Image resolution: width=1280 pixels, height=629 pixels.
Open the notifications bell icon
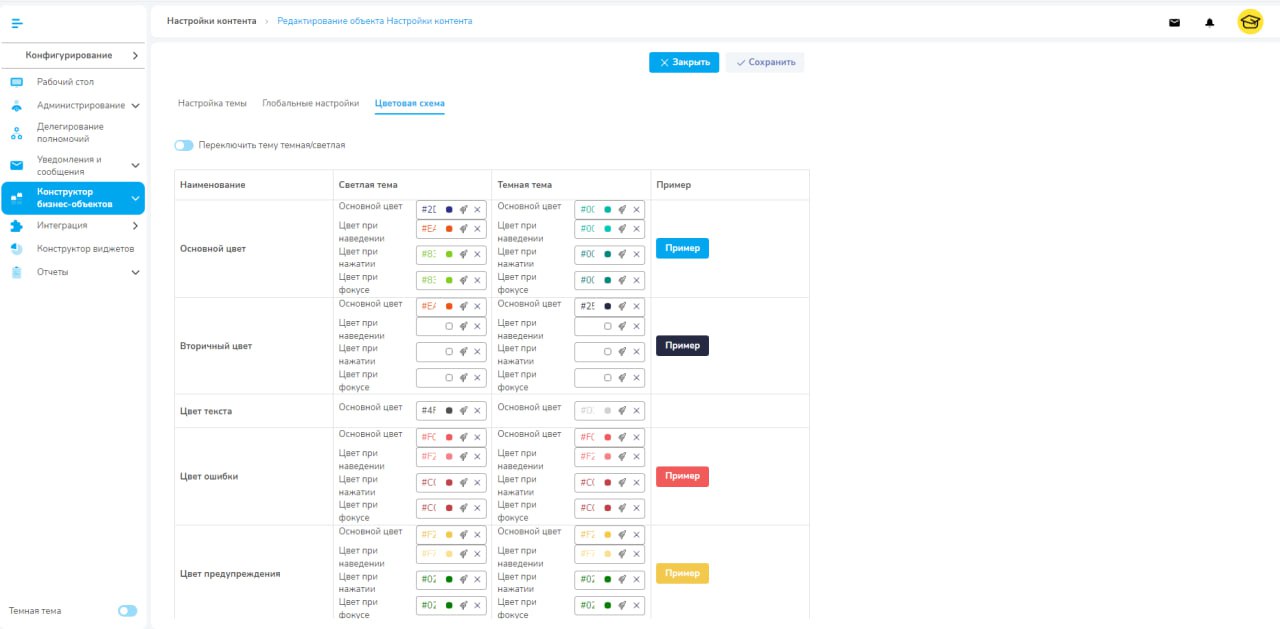point(1210,22)
